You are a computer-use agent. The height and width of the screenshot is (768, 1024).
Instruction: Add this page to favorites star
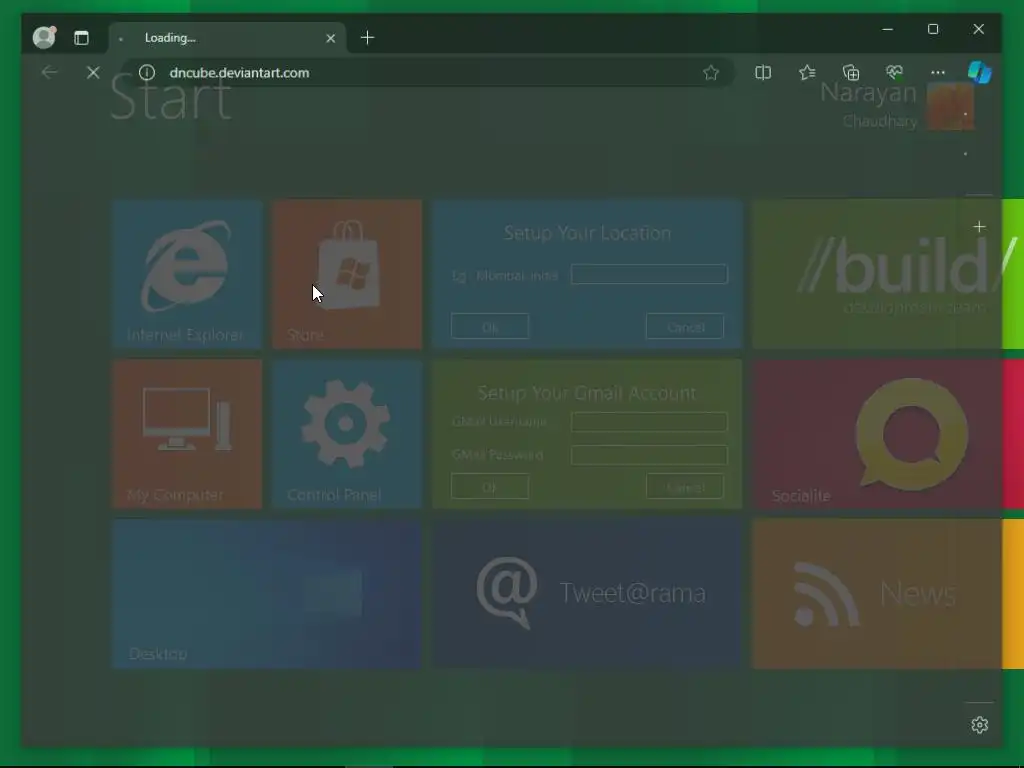point(711,72)
